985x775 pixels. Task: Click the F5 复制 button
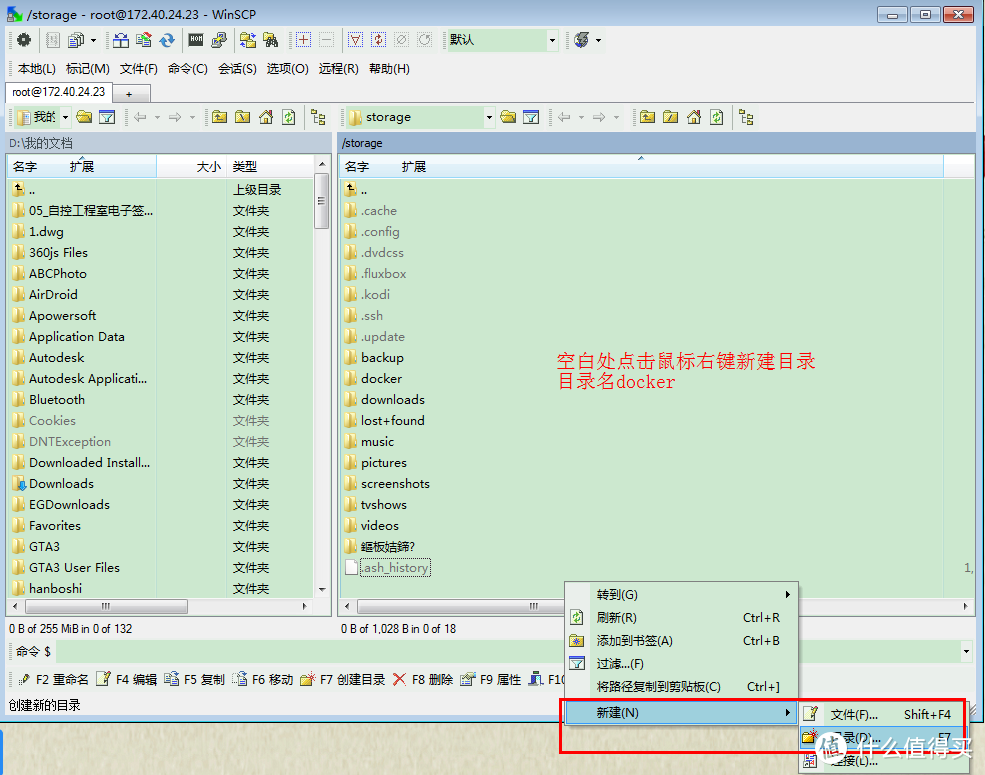pos(195,680)
